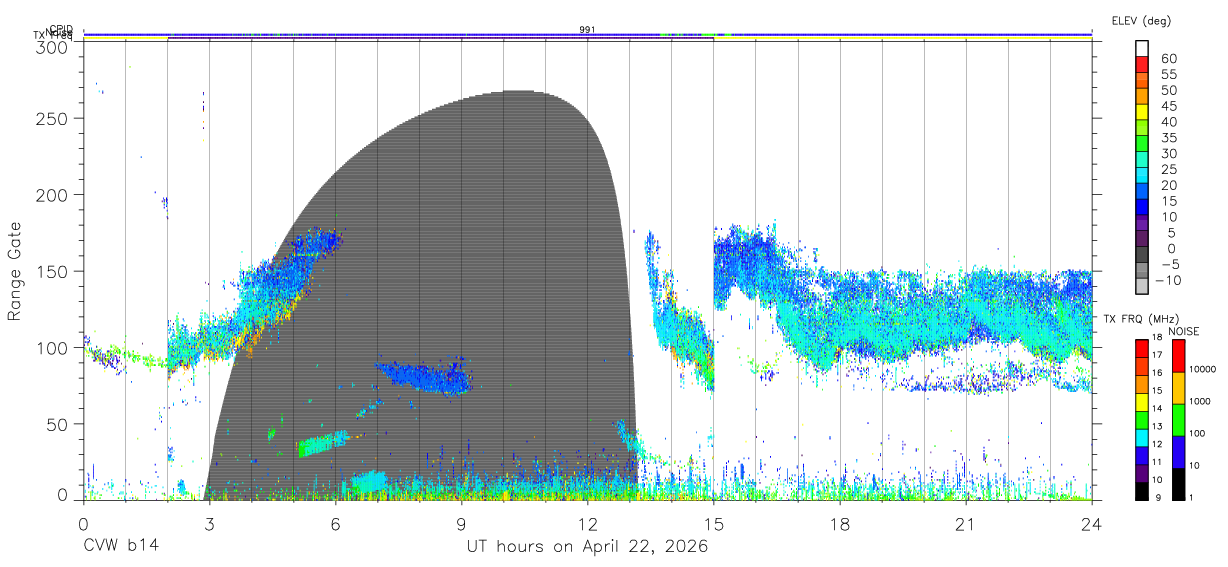1228x567 pixels.
Task: Click the '991' CPID value above the plot
Action: 587,30
